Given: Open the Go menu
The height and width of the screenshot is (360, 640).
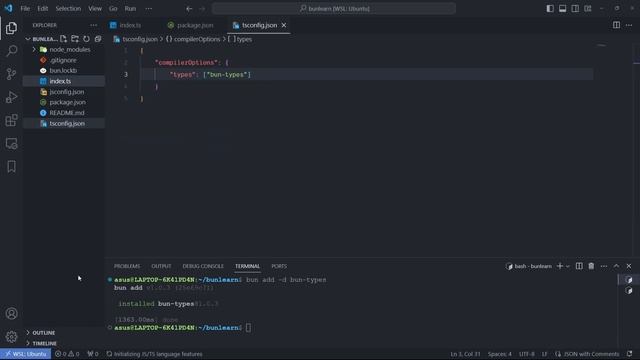Looking at the screenshot, I should pos(113,9).
